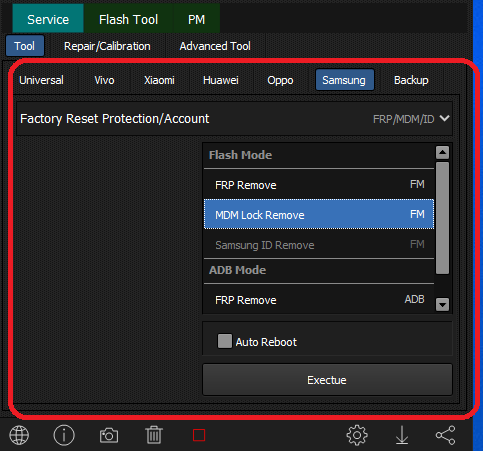Click the download arrow icon
The width and height of the screenshot is (483, 453).
pos(402,435)
